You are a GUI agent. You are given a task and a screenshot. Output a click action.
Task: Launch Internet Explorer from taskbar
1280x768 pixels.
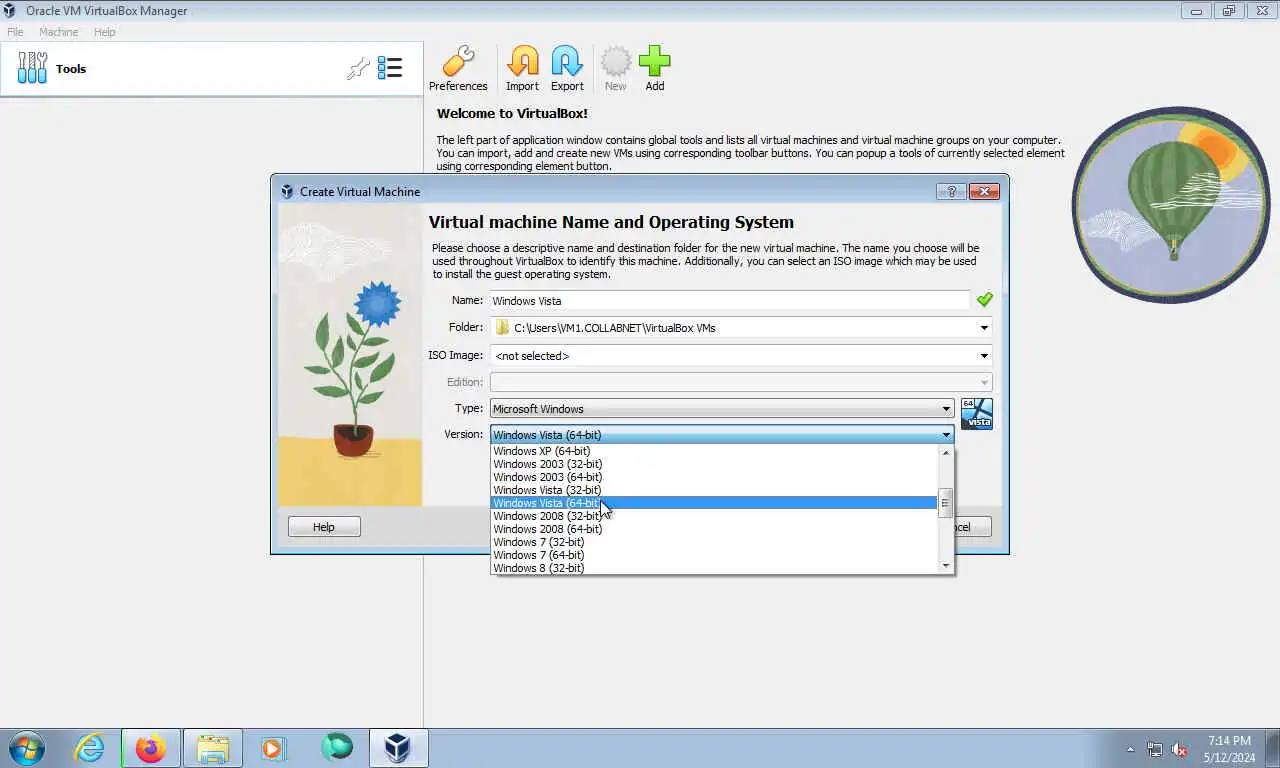coord(89,748)
